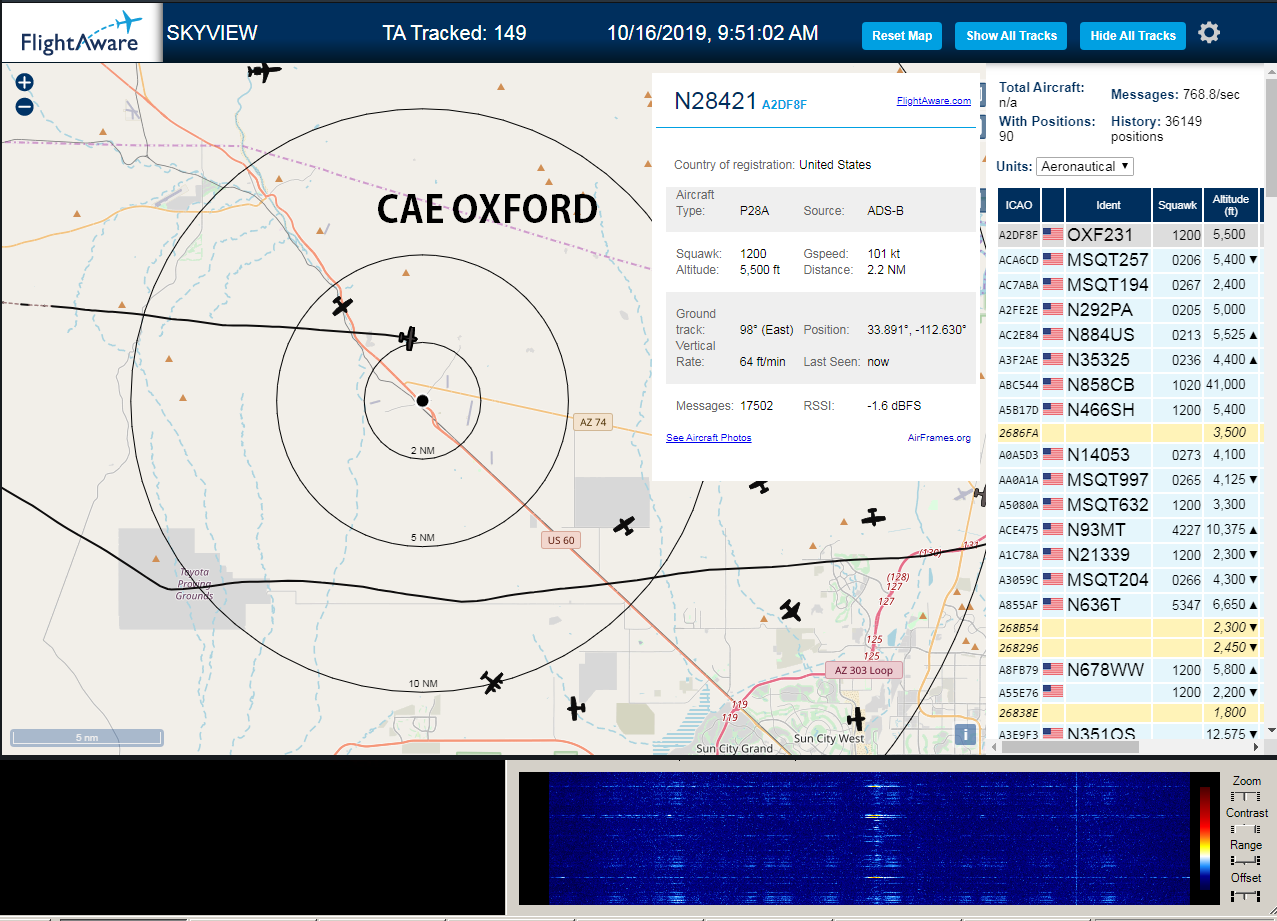Sort table by ICAO column header

coord(1019,205)
